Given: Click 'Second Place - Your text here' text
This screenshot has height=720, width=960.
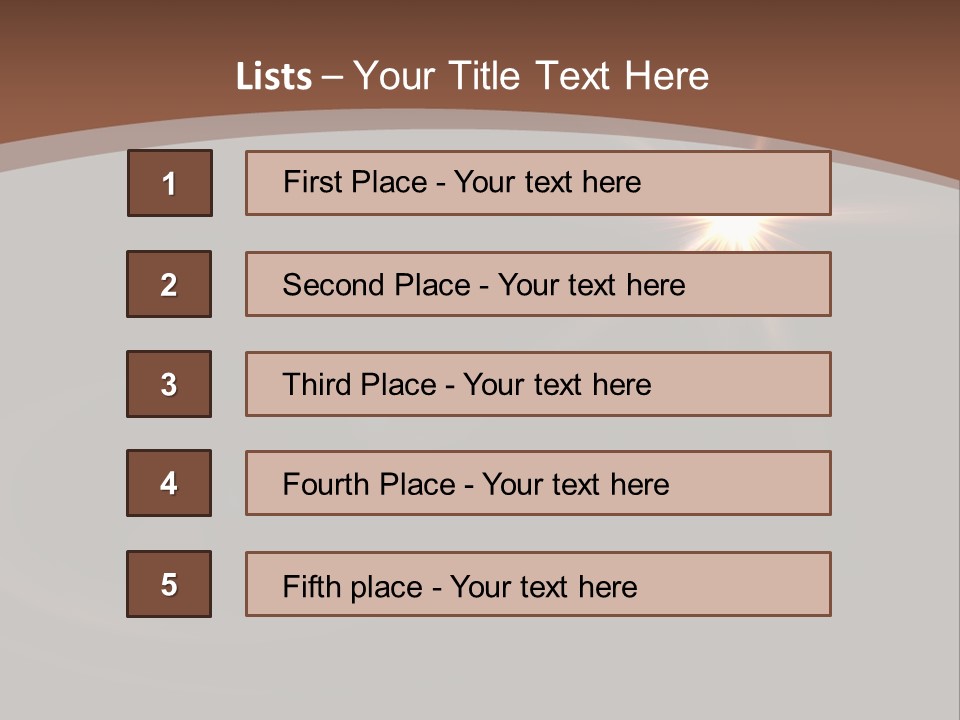Looking at the screenshot, I should [484, 285].
